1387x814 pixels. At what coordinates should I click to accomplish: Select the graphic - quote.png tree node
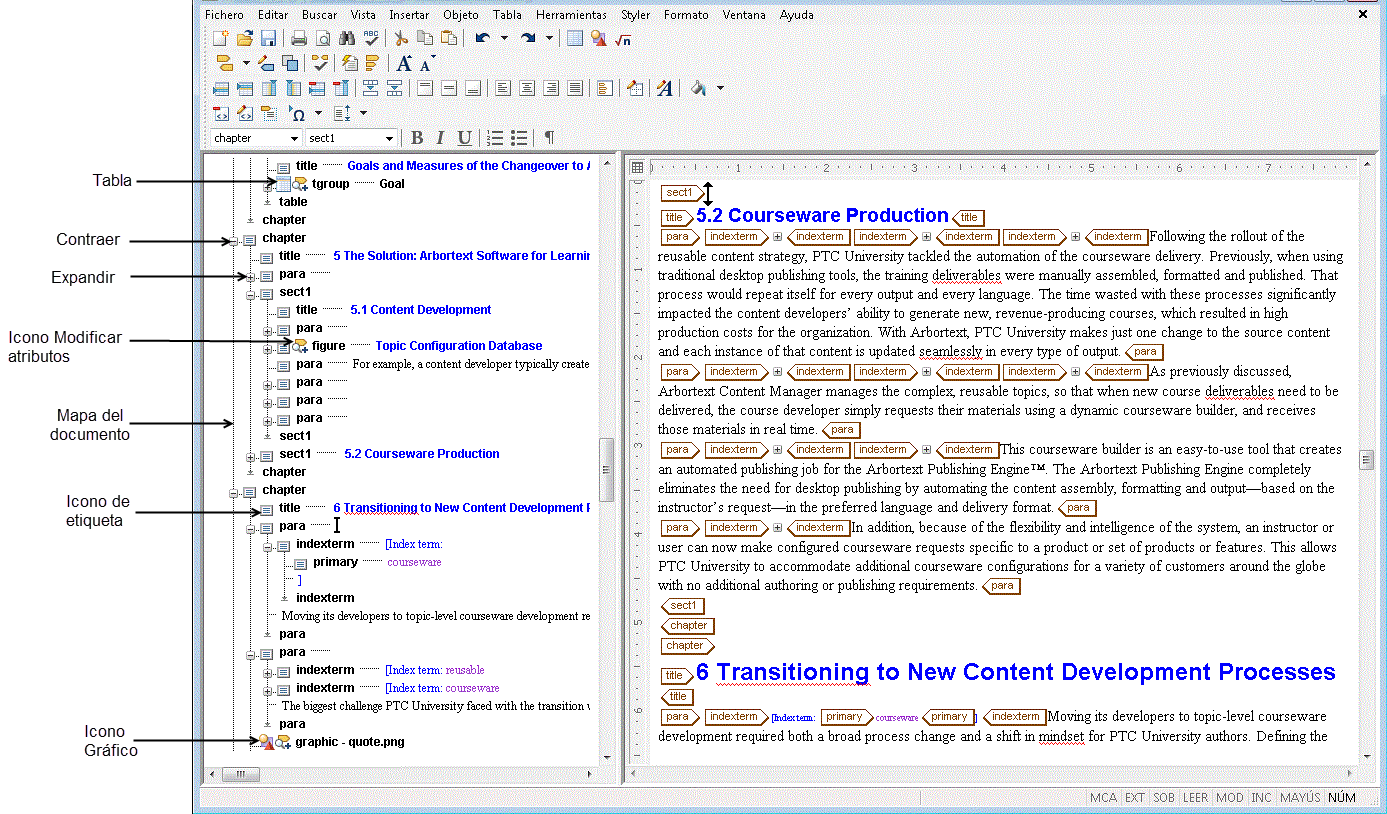click(350, 742)
